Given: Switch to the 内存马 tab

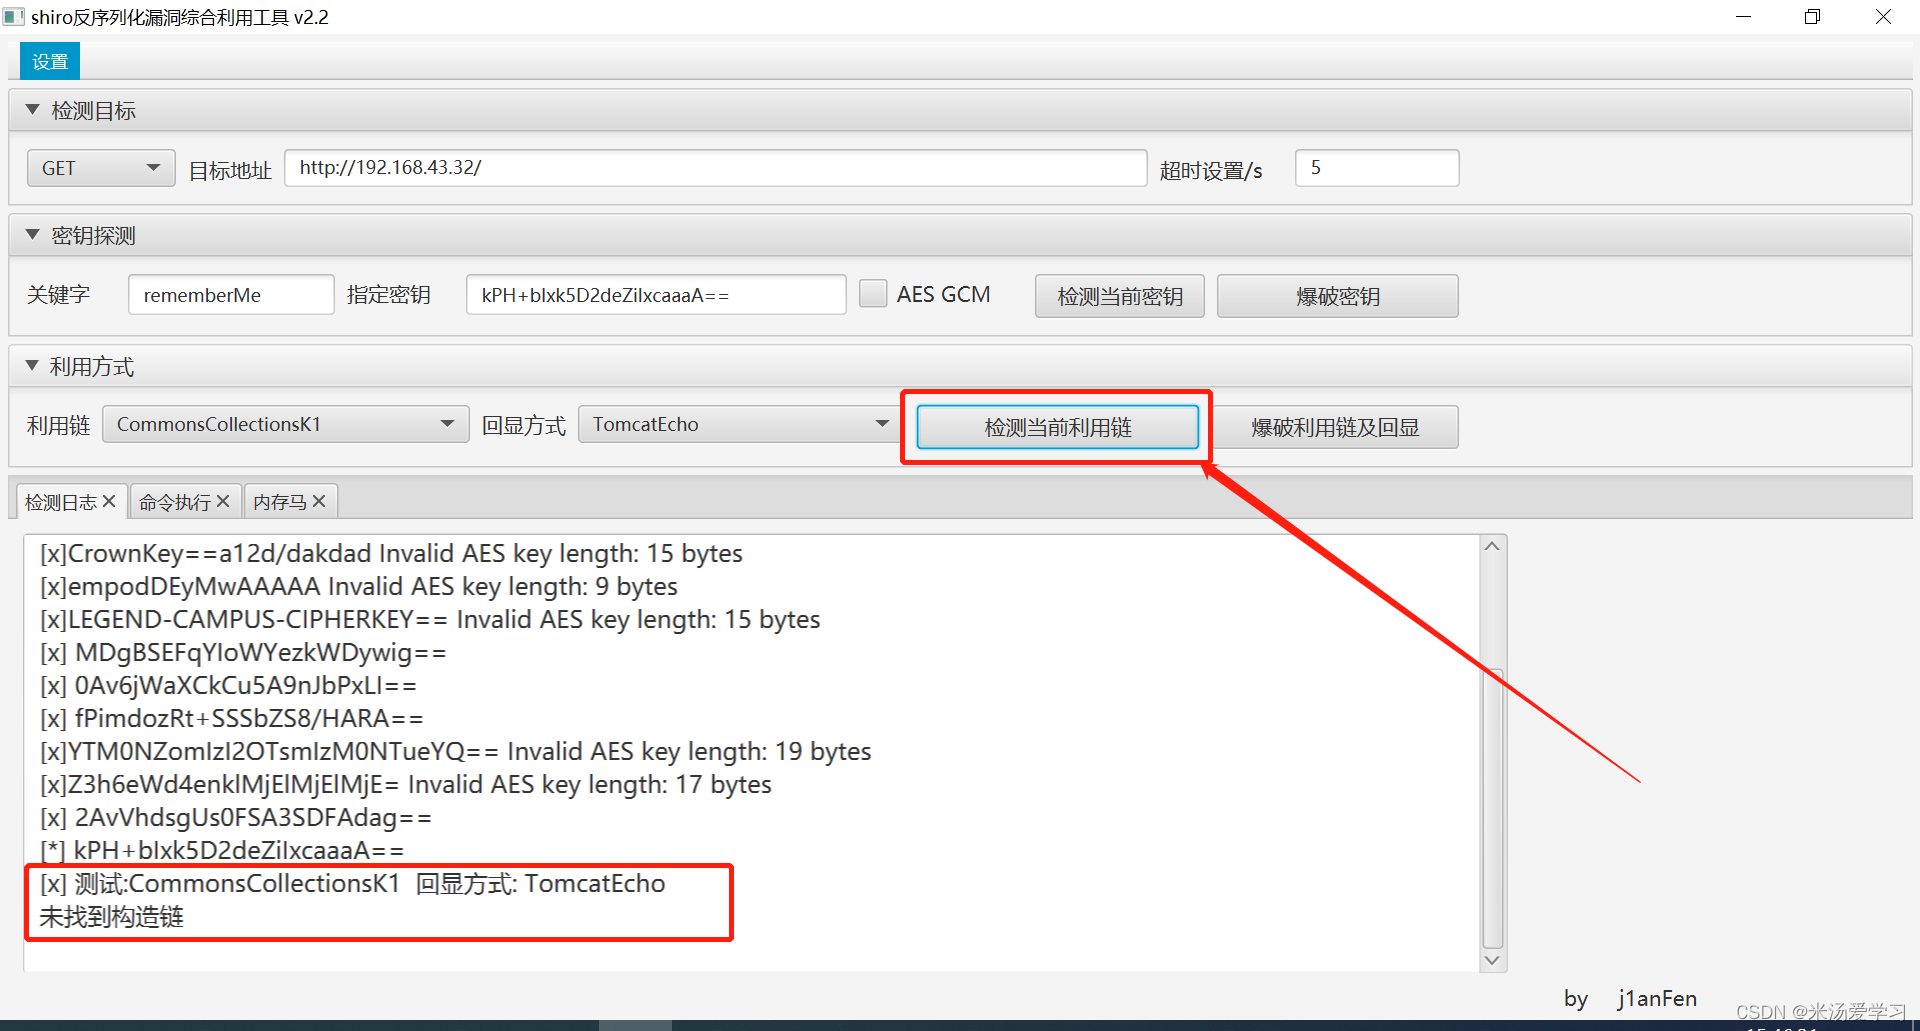Looking at the screenshot, I should pyautogui.click(x=280, y=502).
